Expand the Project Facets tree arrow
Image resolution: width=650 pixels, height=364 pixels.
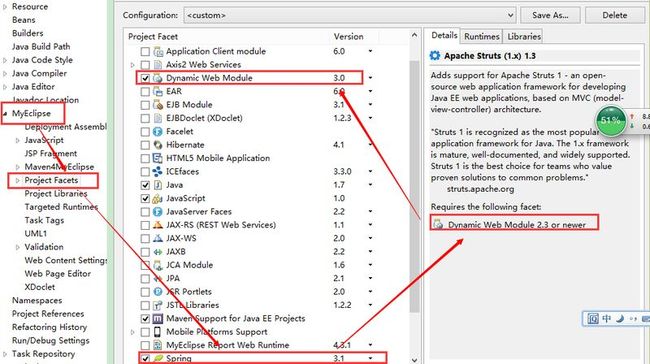[x=17, y=180]
